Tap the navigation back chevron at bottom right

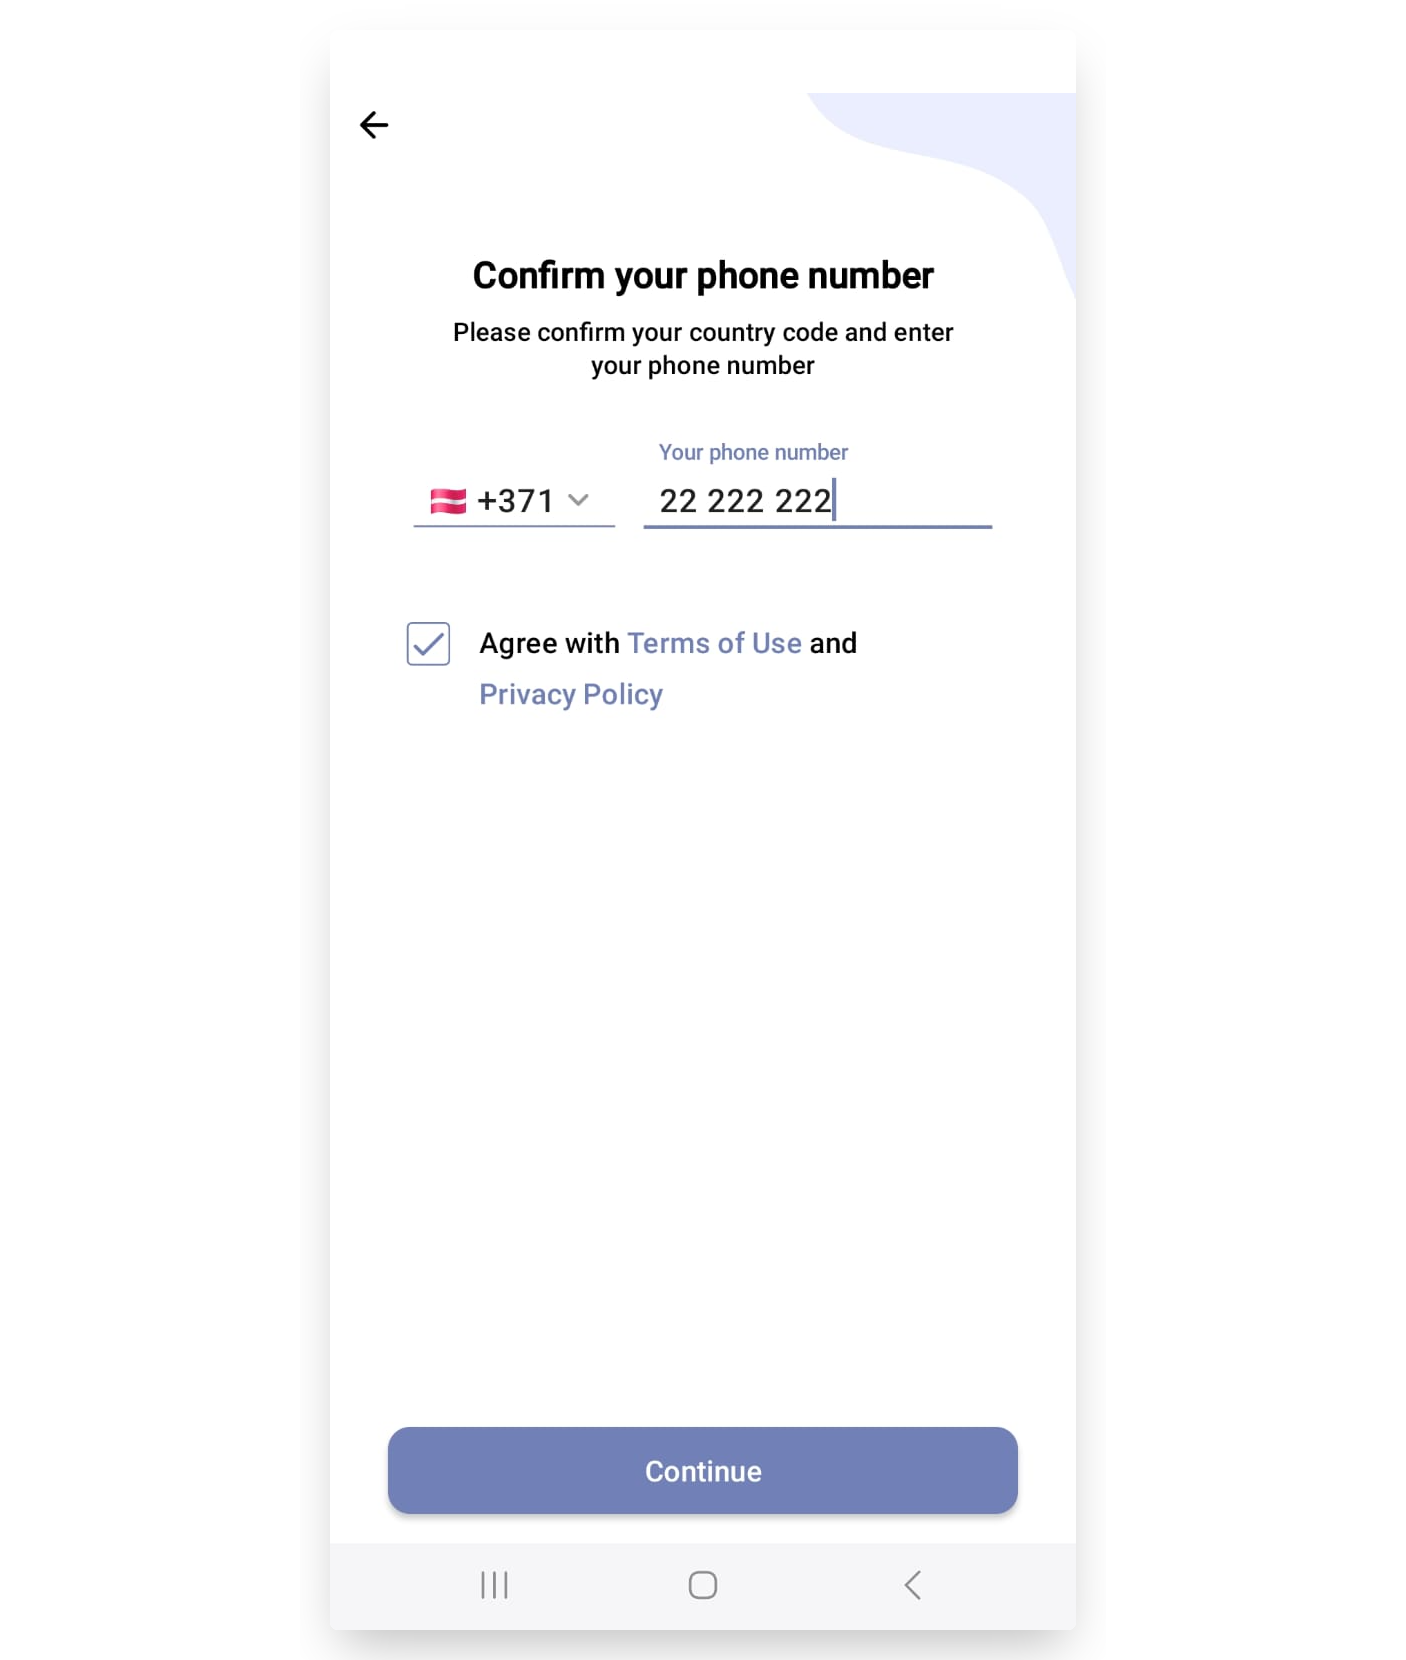[911, 1584]
